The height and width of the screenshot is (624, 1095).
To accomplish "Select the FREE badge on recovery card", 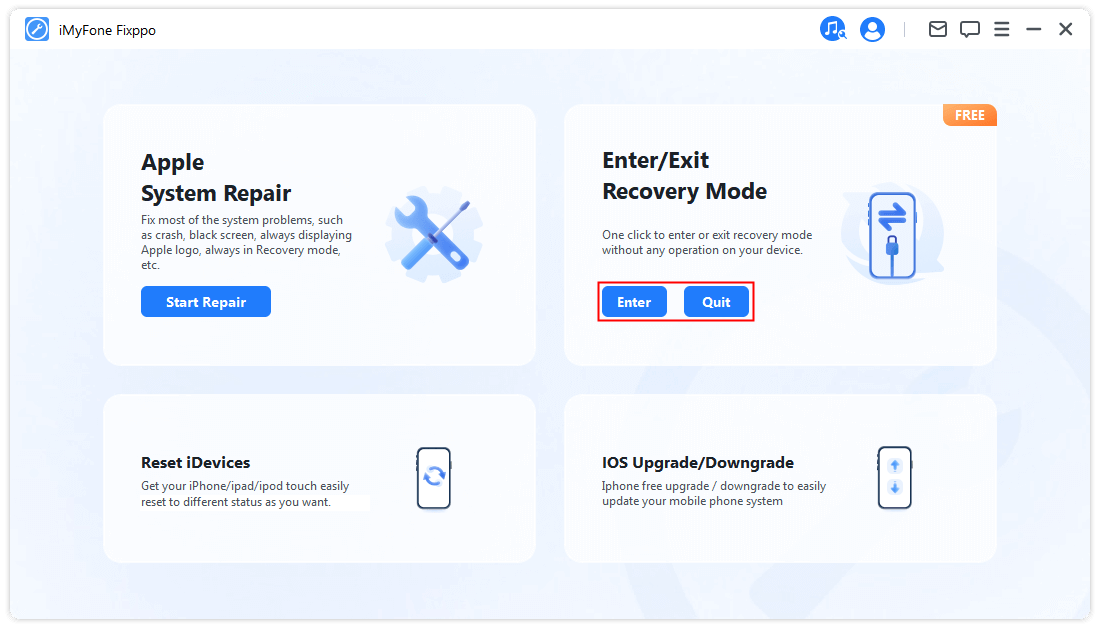I will 969,115.
